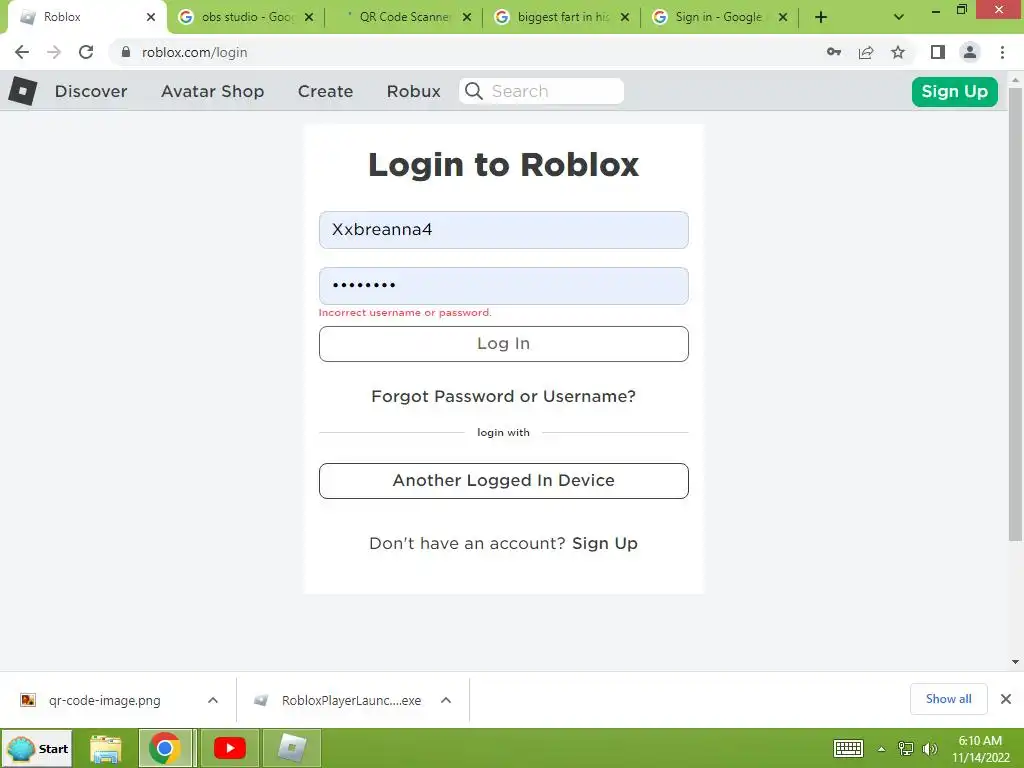Click the taskbar clock showing 6:10 AM
The image size is (1024, 768).
point(980,748)
